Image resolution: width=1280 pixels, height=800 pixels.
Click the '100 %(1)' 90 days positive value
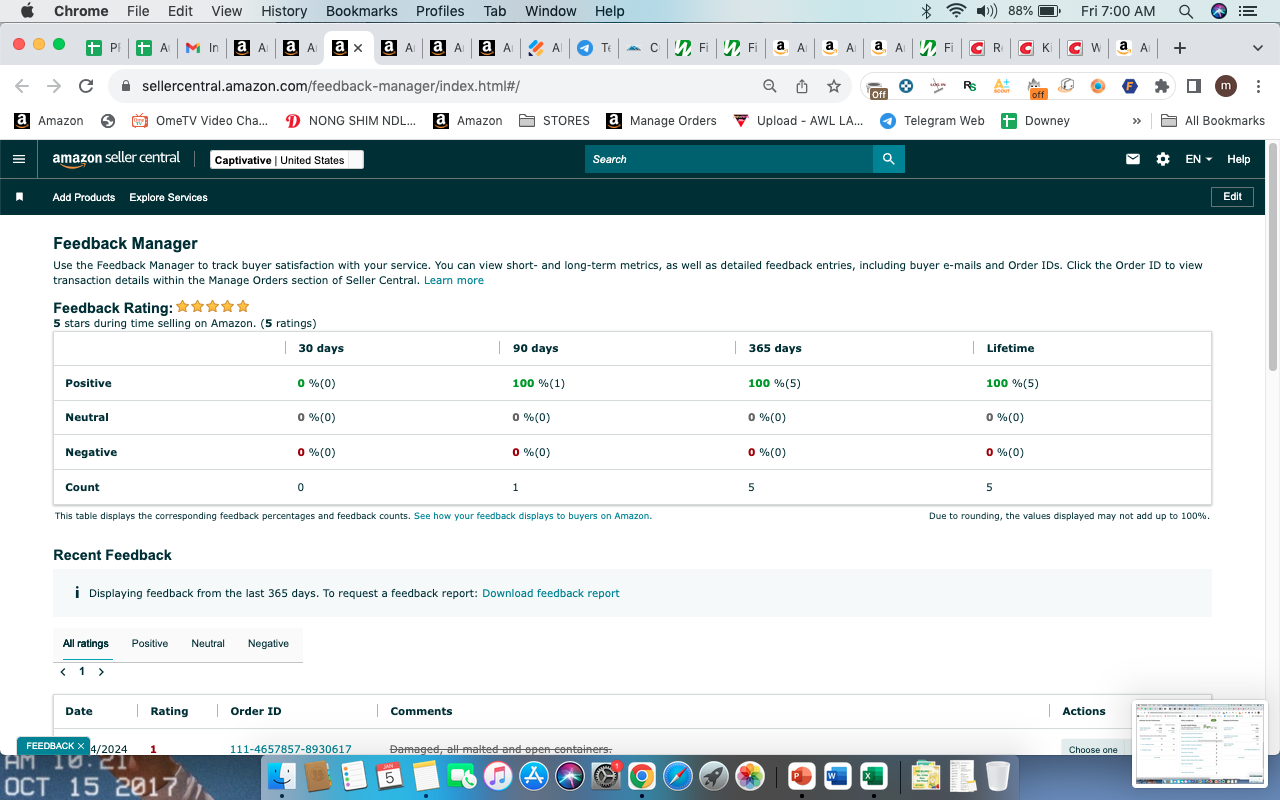538,383
